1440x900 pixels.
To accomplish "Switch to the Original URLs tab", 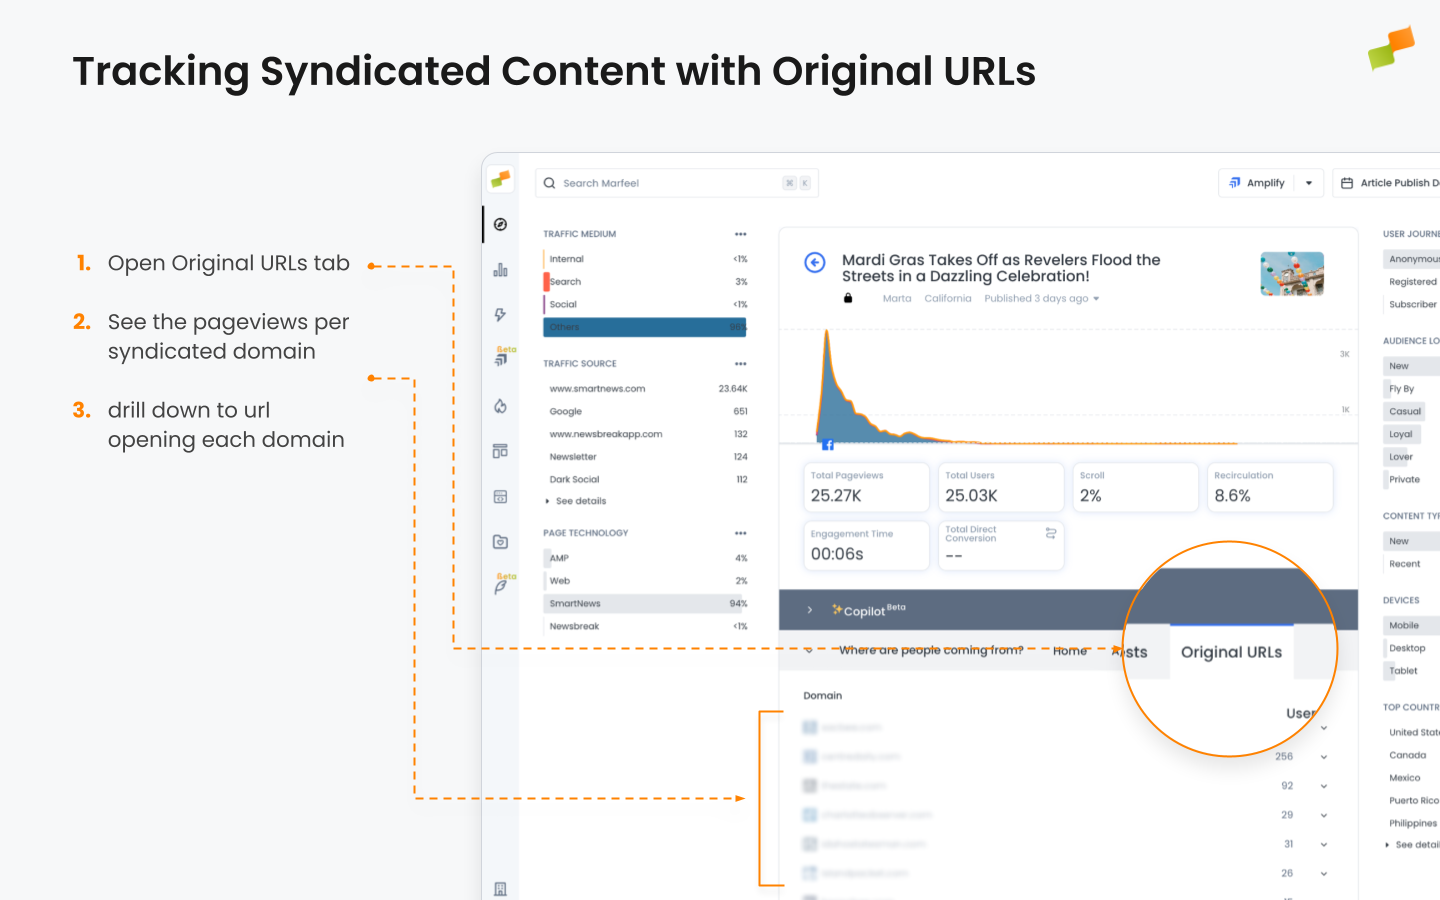I will pyautogui.click(x=1231, y=651).
